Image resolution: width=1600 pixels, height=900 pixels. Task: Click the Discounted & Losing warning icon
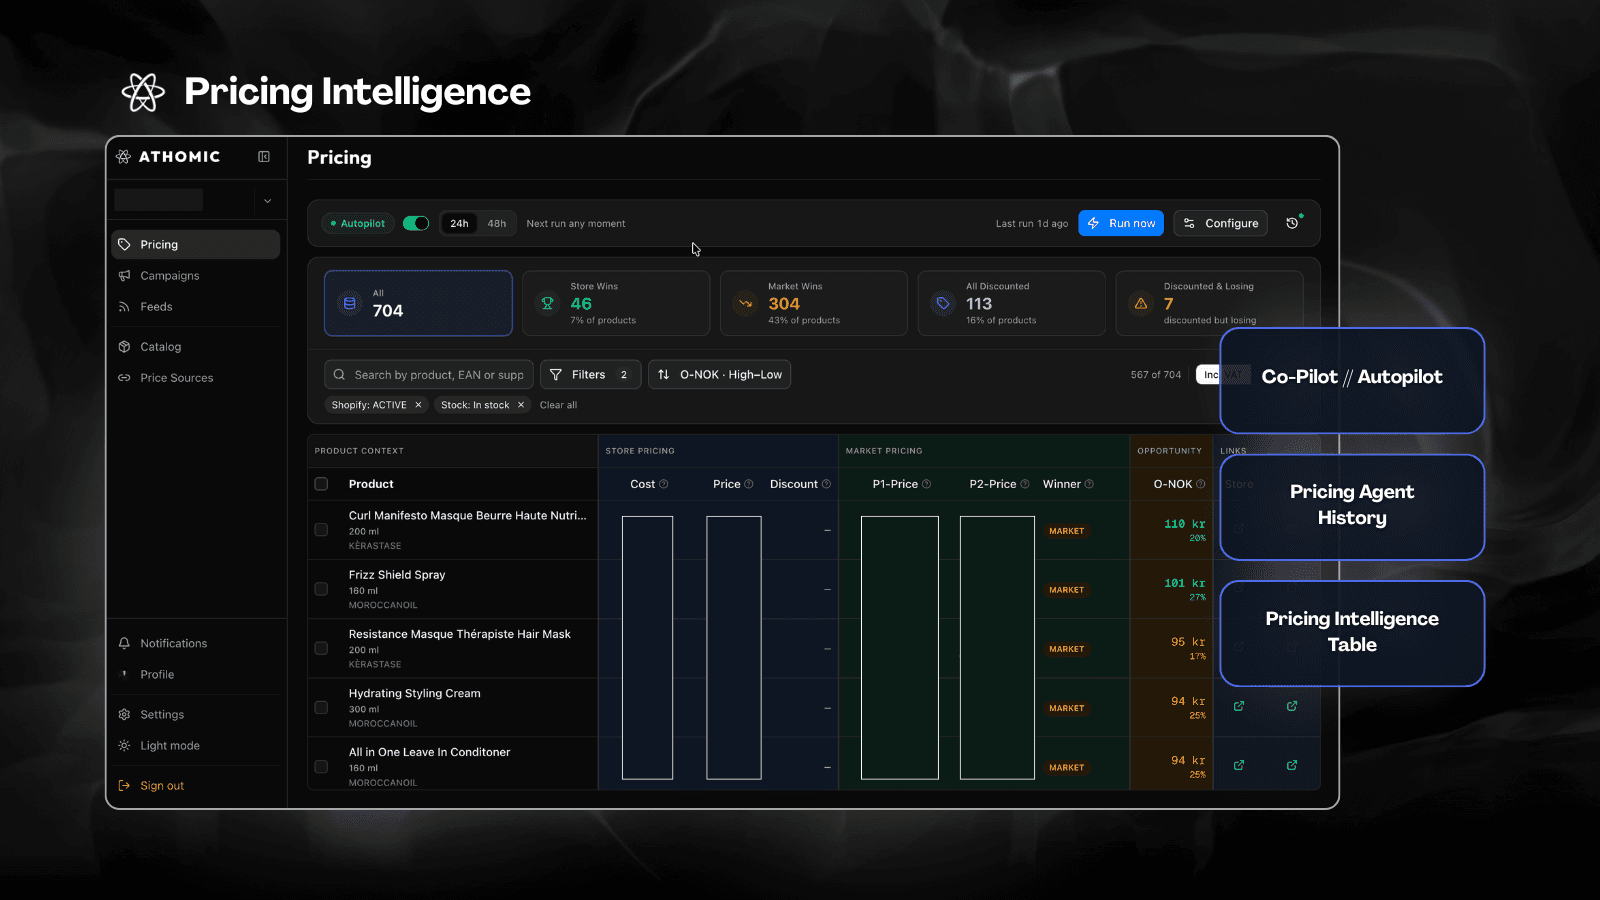(x=1141, y=303)
